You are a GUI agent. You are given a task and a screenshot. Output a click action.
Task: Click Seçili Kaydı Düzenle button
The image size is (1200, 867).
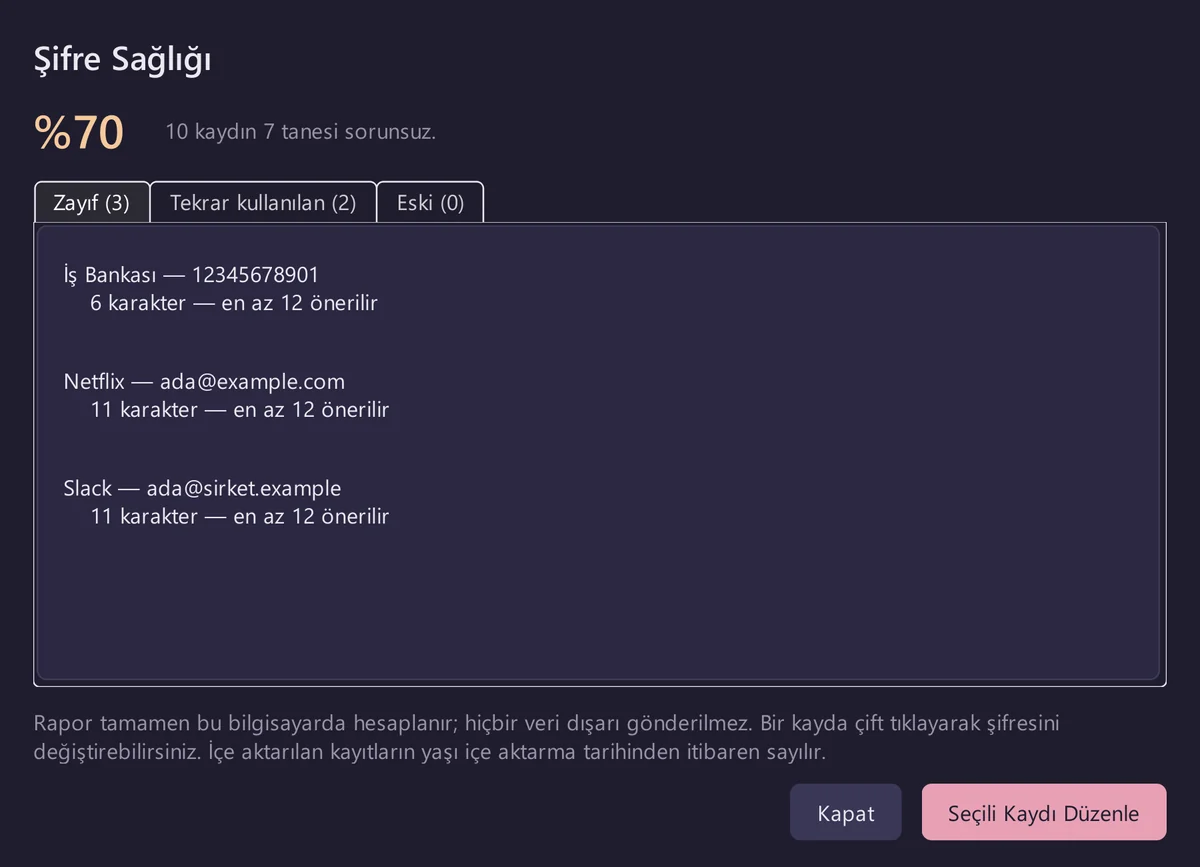pos(1044,812)
